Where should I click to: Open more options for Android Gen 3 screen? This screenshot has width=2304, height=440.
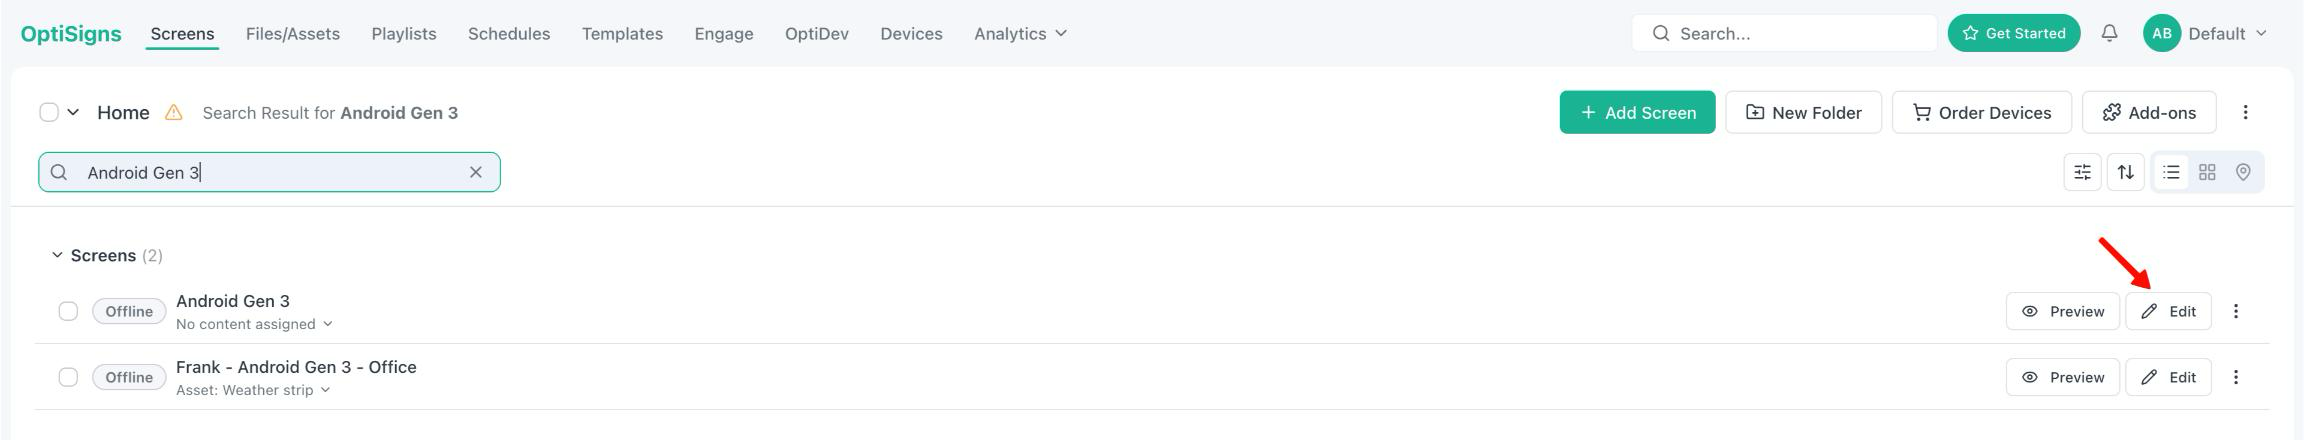[x=2236, y=311]
